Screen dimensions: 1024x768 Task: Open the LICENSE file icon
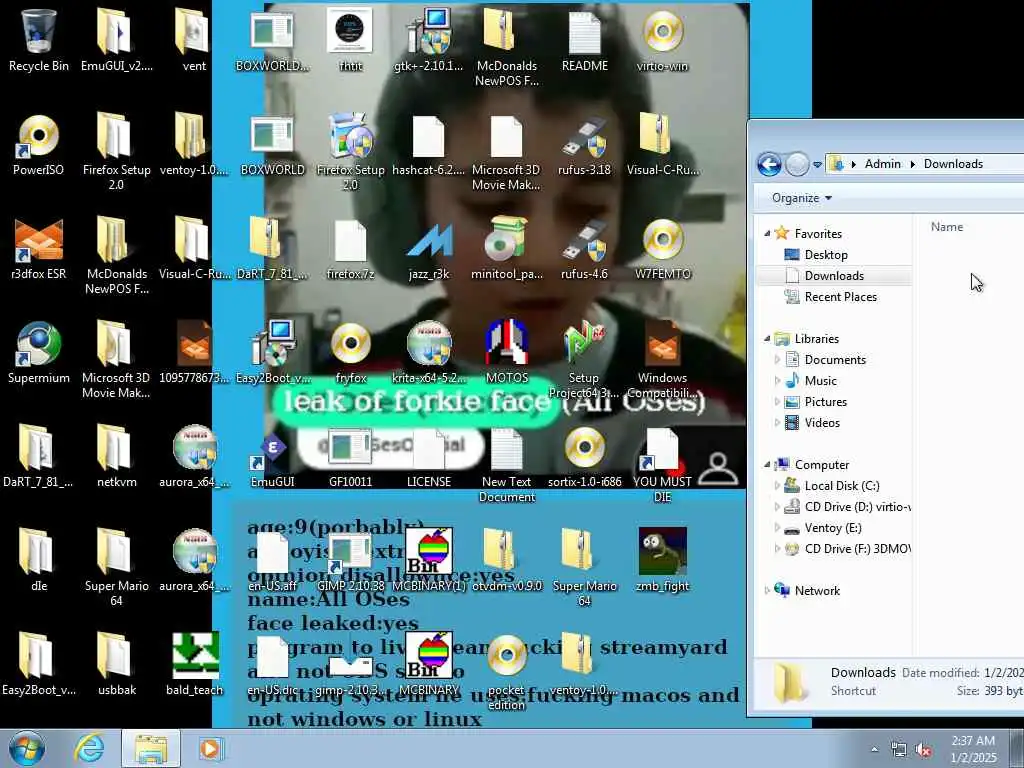pyautogui.click(x=428, y=456)
